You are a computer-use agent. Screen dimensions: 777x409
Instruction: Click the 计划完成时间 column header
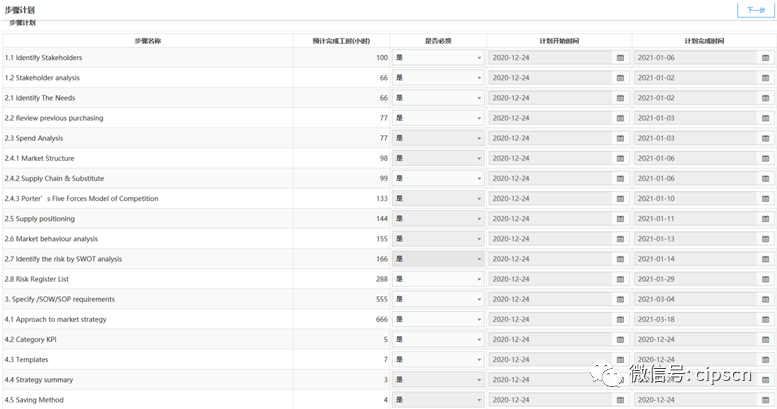click(704, 41)
